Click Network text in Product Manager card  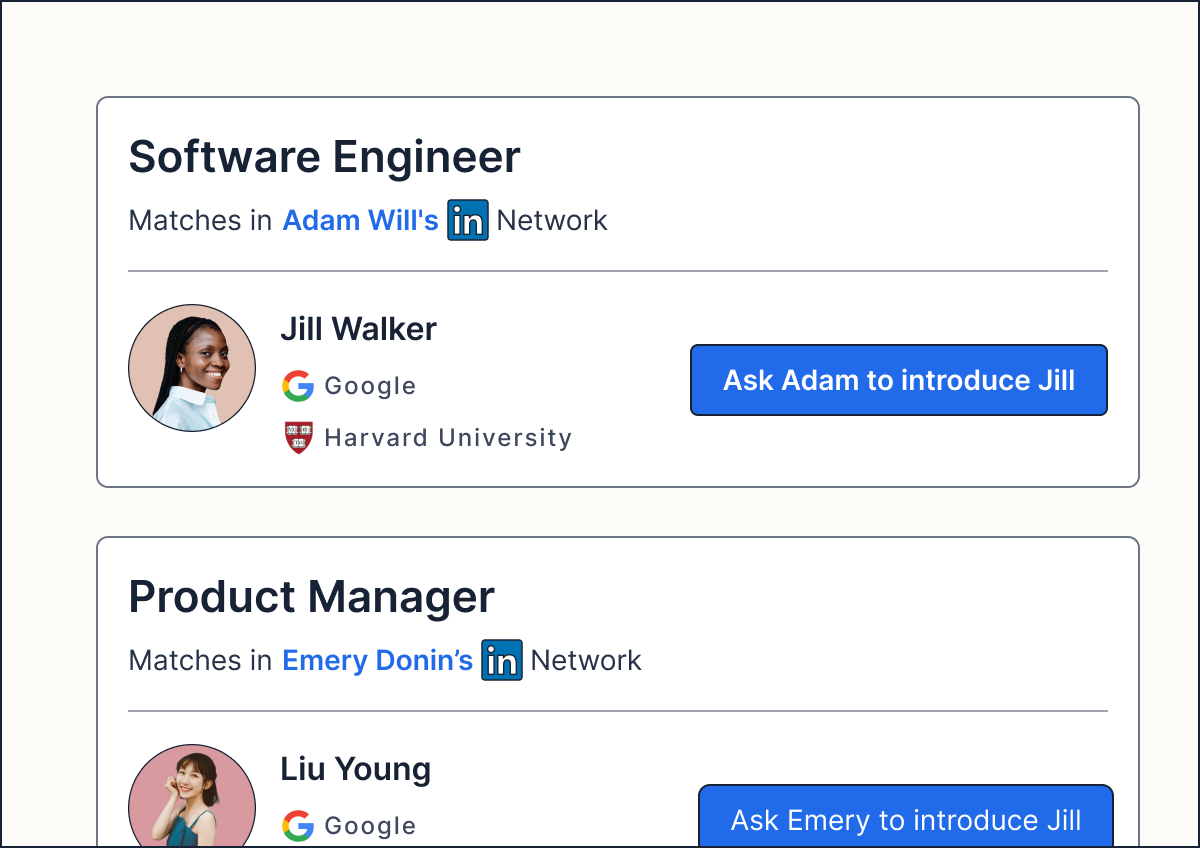tap(586, 660)
